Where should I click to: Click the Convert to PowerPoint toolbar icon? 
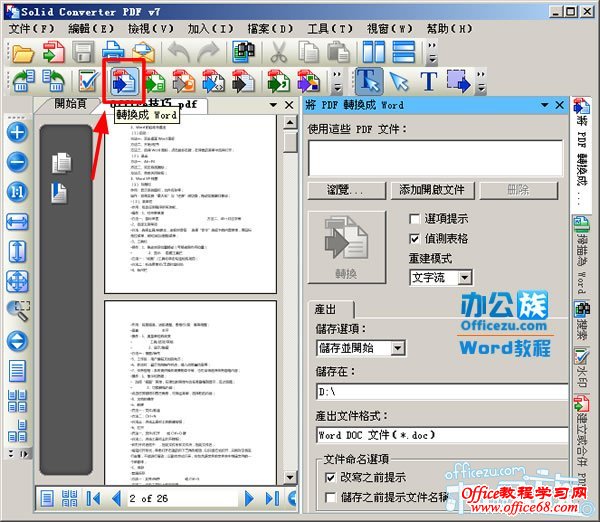184,81
